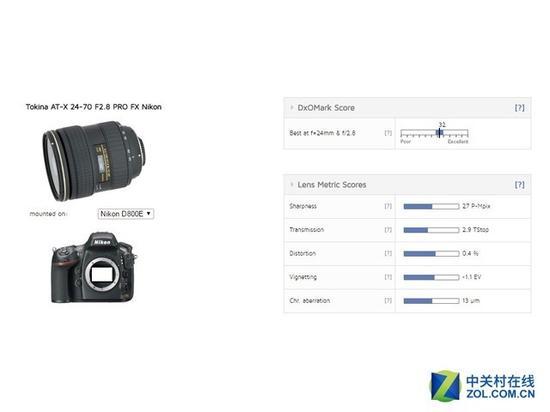This screenshot has height=412, width=550.
Task: Click the Tokina AT-X 24-70 F2.8 title
Action: tap(93, 107)
